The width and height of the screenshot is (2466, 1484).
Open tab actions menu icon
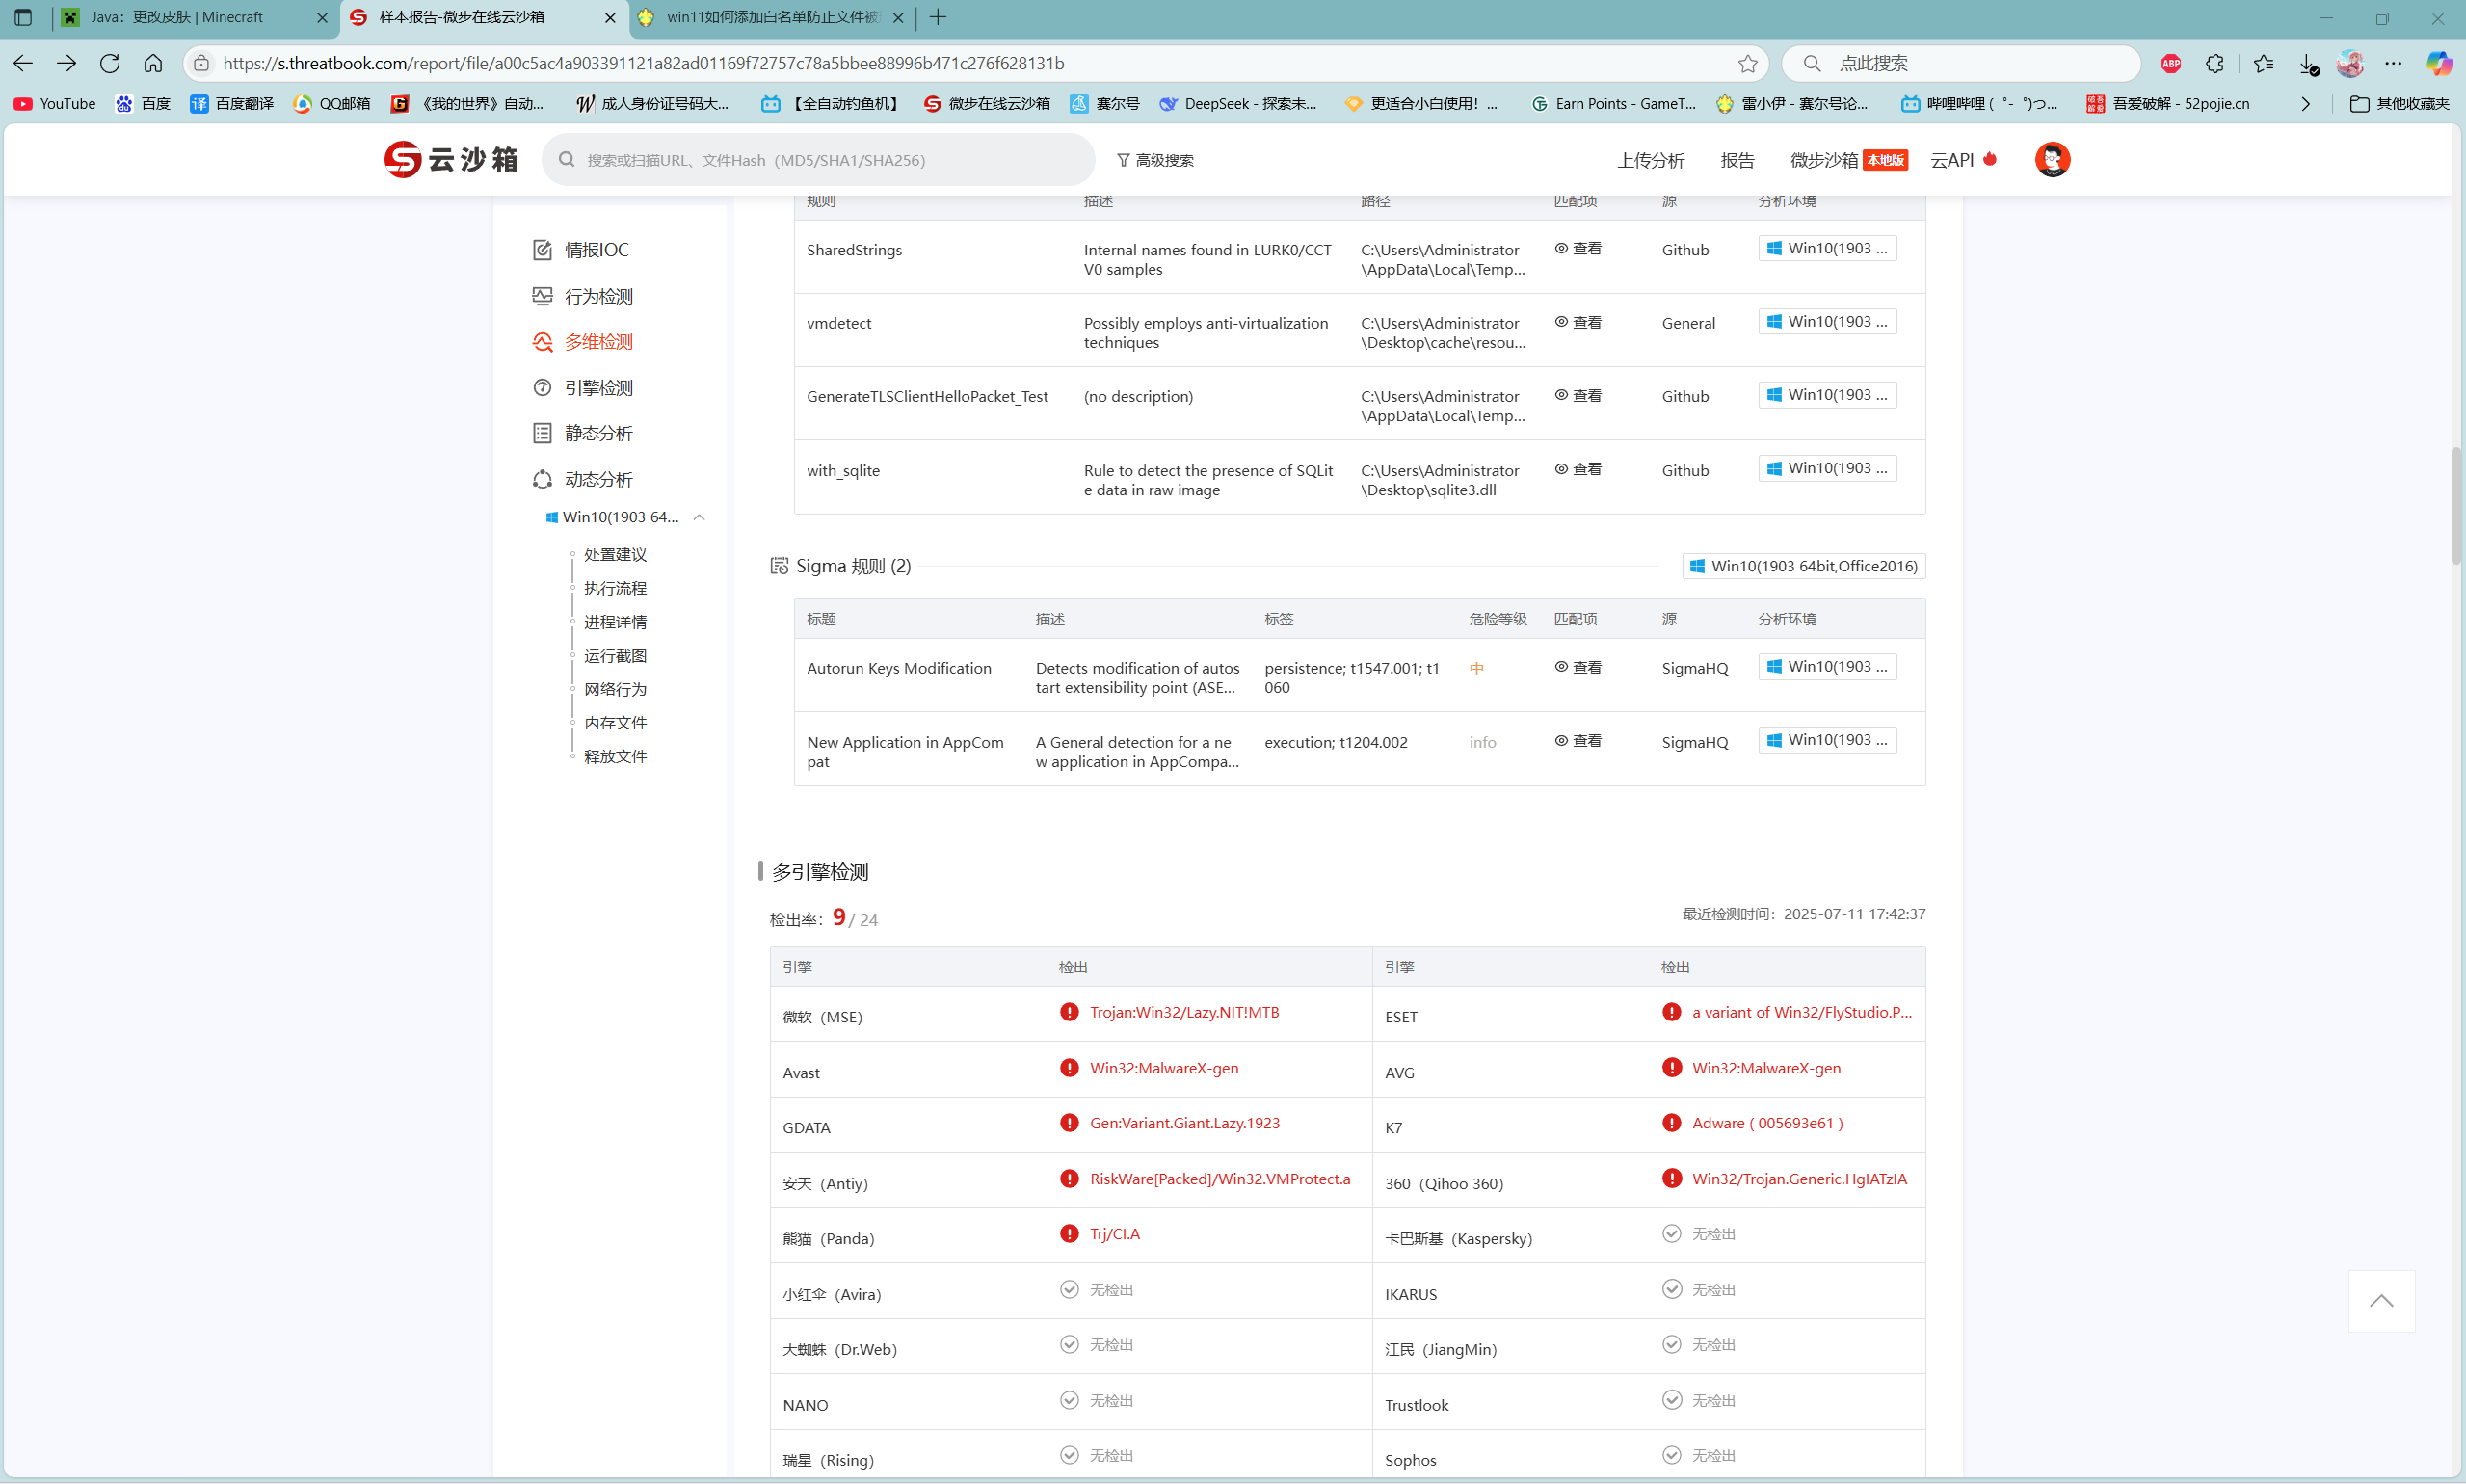pos(23,17)
